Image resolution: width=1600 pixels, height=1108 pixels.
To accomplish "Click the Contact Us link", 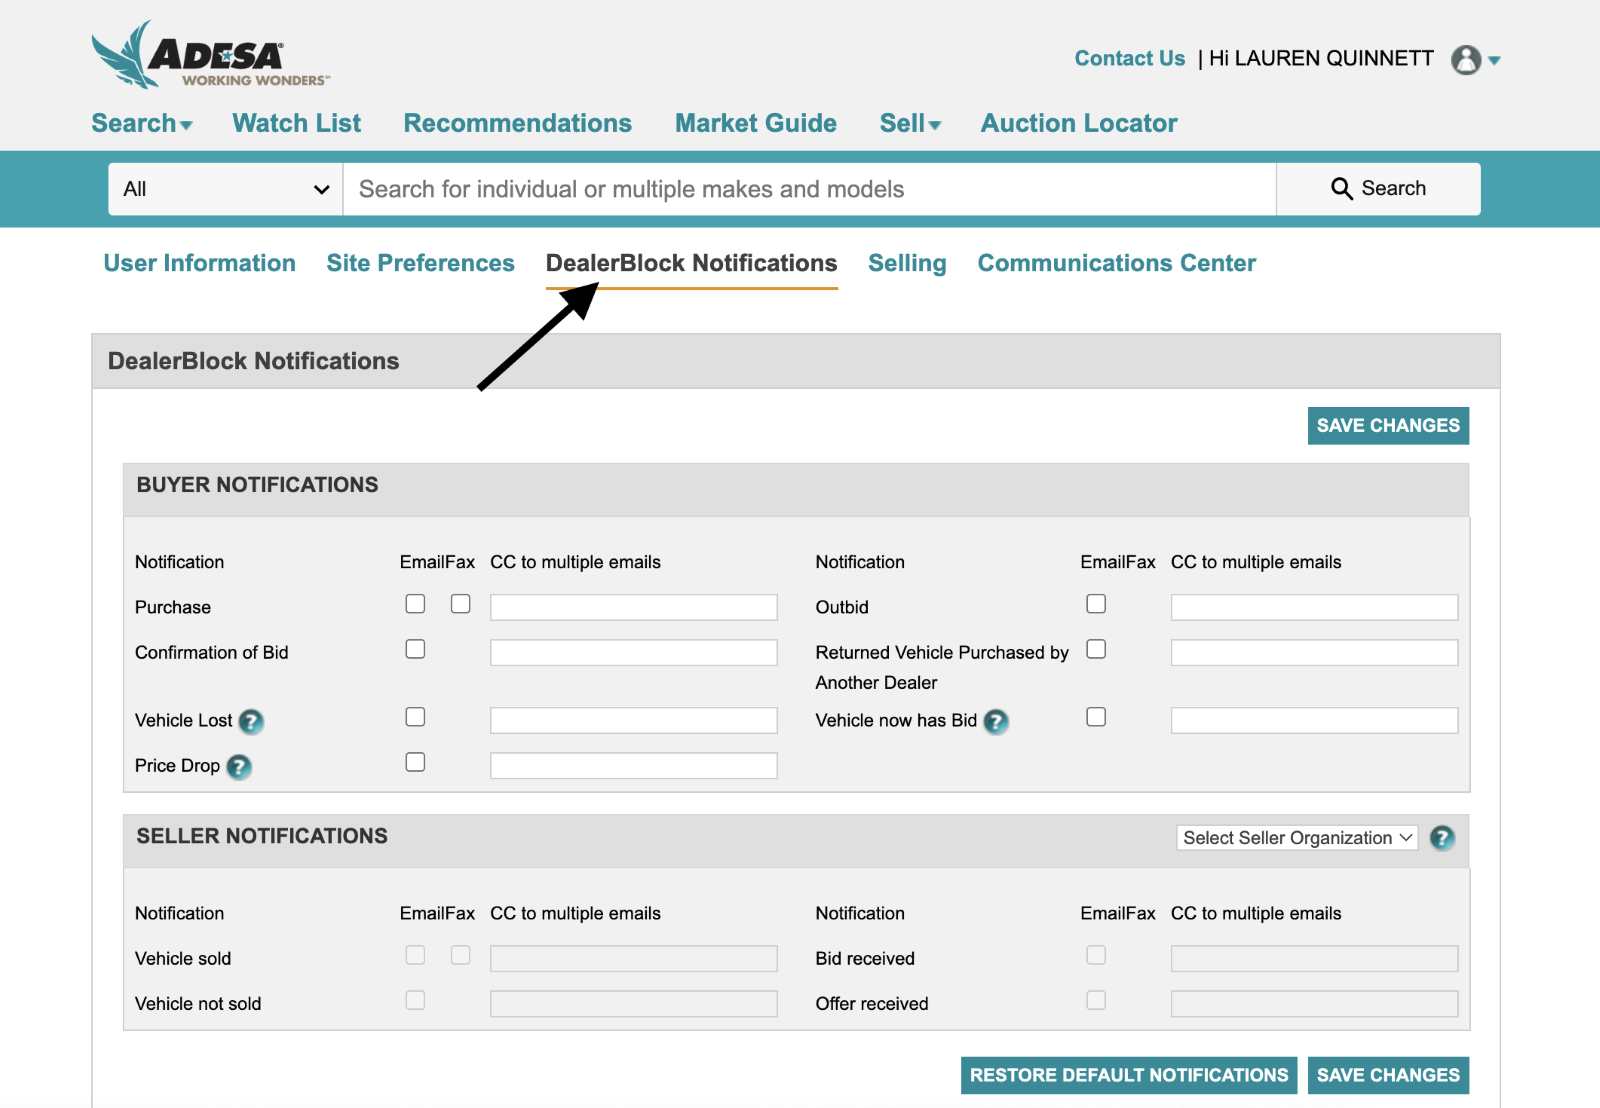I will [x=1130, y=58].
